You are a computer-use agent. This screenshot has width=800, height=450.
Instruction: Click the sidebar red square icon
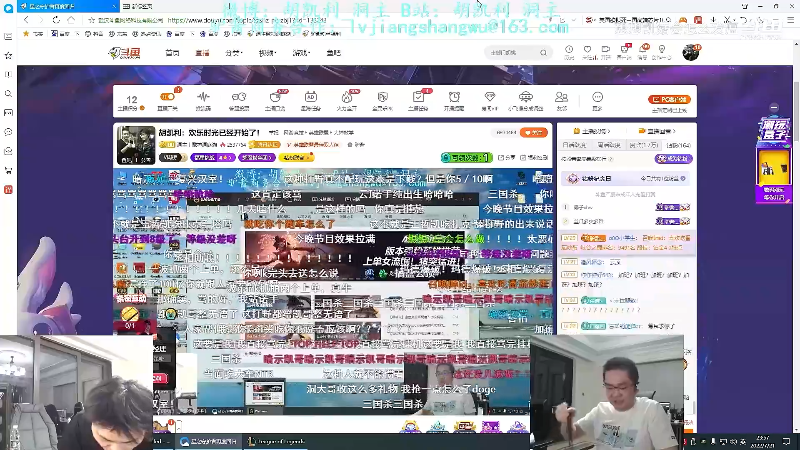[8, 189]
